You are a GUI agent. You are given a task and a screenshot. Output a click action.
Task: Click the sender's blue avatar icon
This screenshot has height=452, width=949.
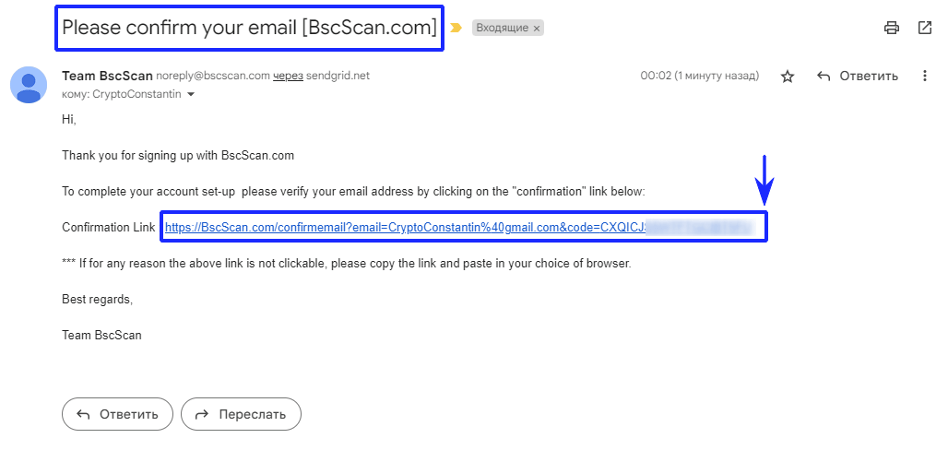28,85
